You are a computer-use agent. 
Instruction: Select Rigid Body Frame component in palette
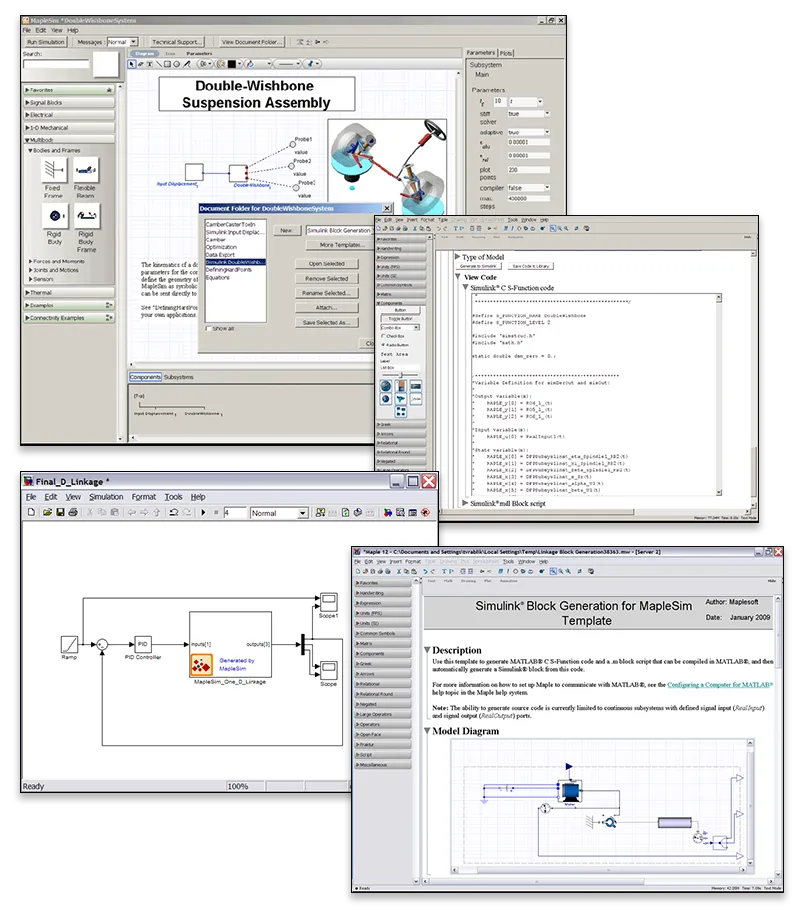click(x=86, y=216)
